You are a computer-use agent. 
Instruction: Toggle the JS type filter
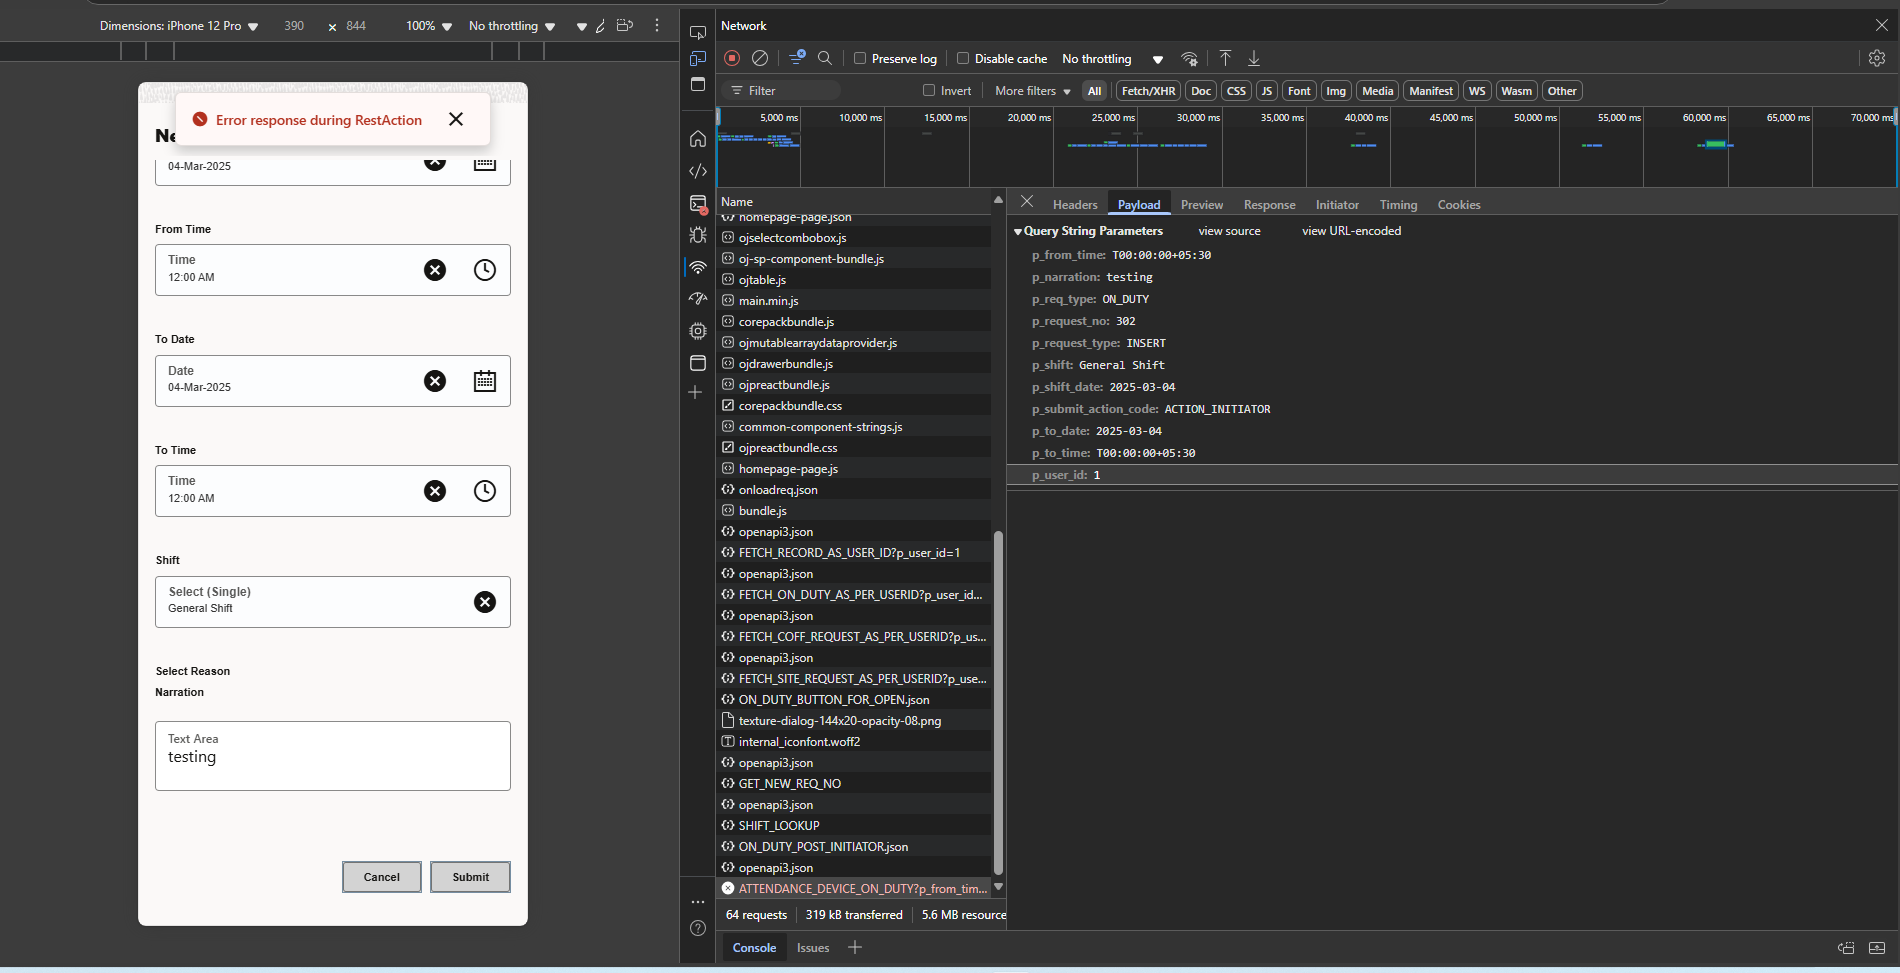pyautogui.click(x=1267, y=91)
